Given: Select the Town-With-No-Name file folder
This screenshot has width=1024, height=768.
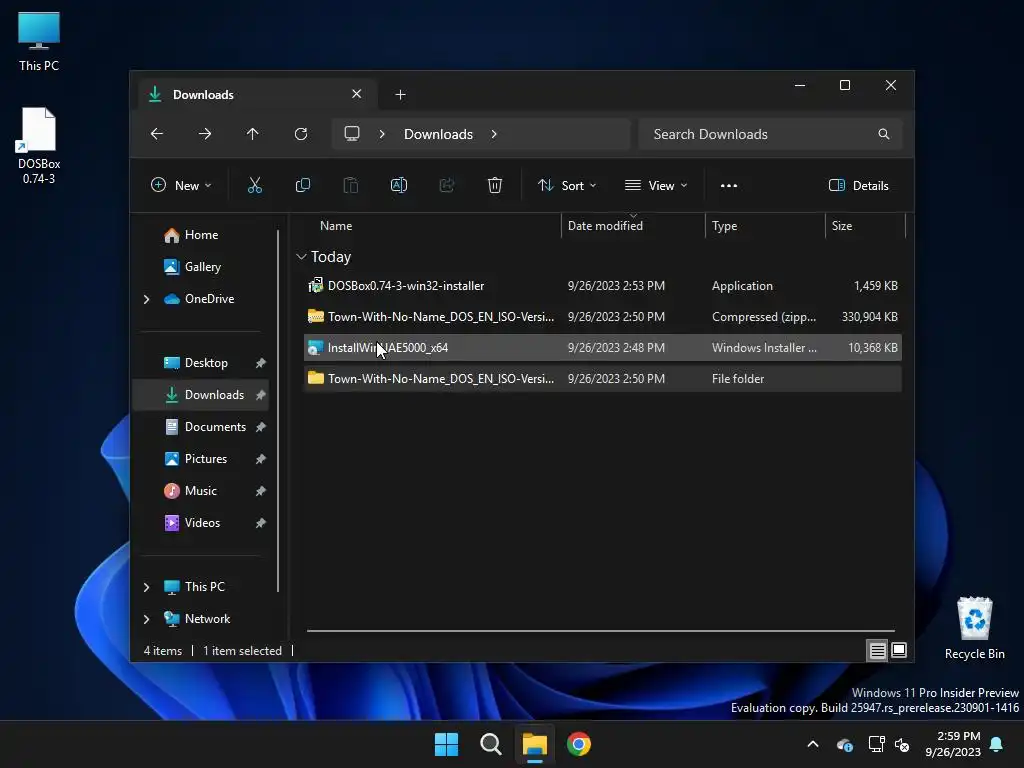Looking at the screenshot, I should click(602, 379).
